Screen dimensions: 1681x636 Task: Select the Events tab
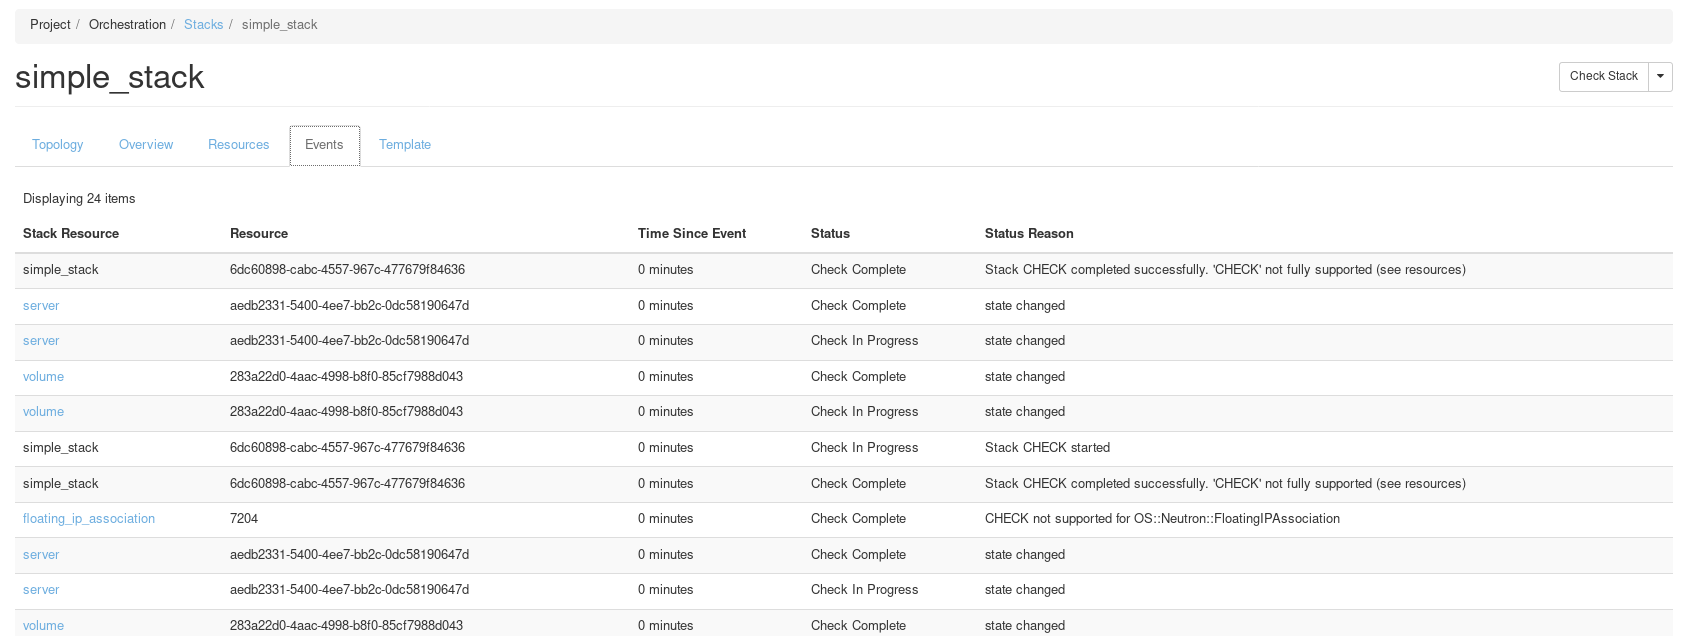[324, 145]
